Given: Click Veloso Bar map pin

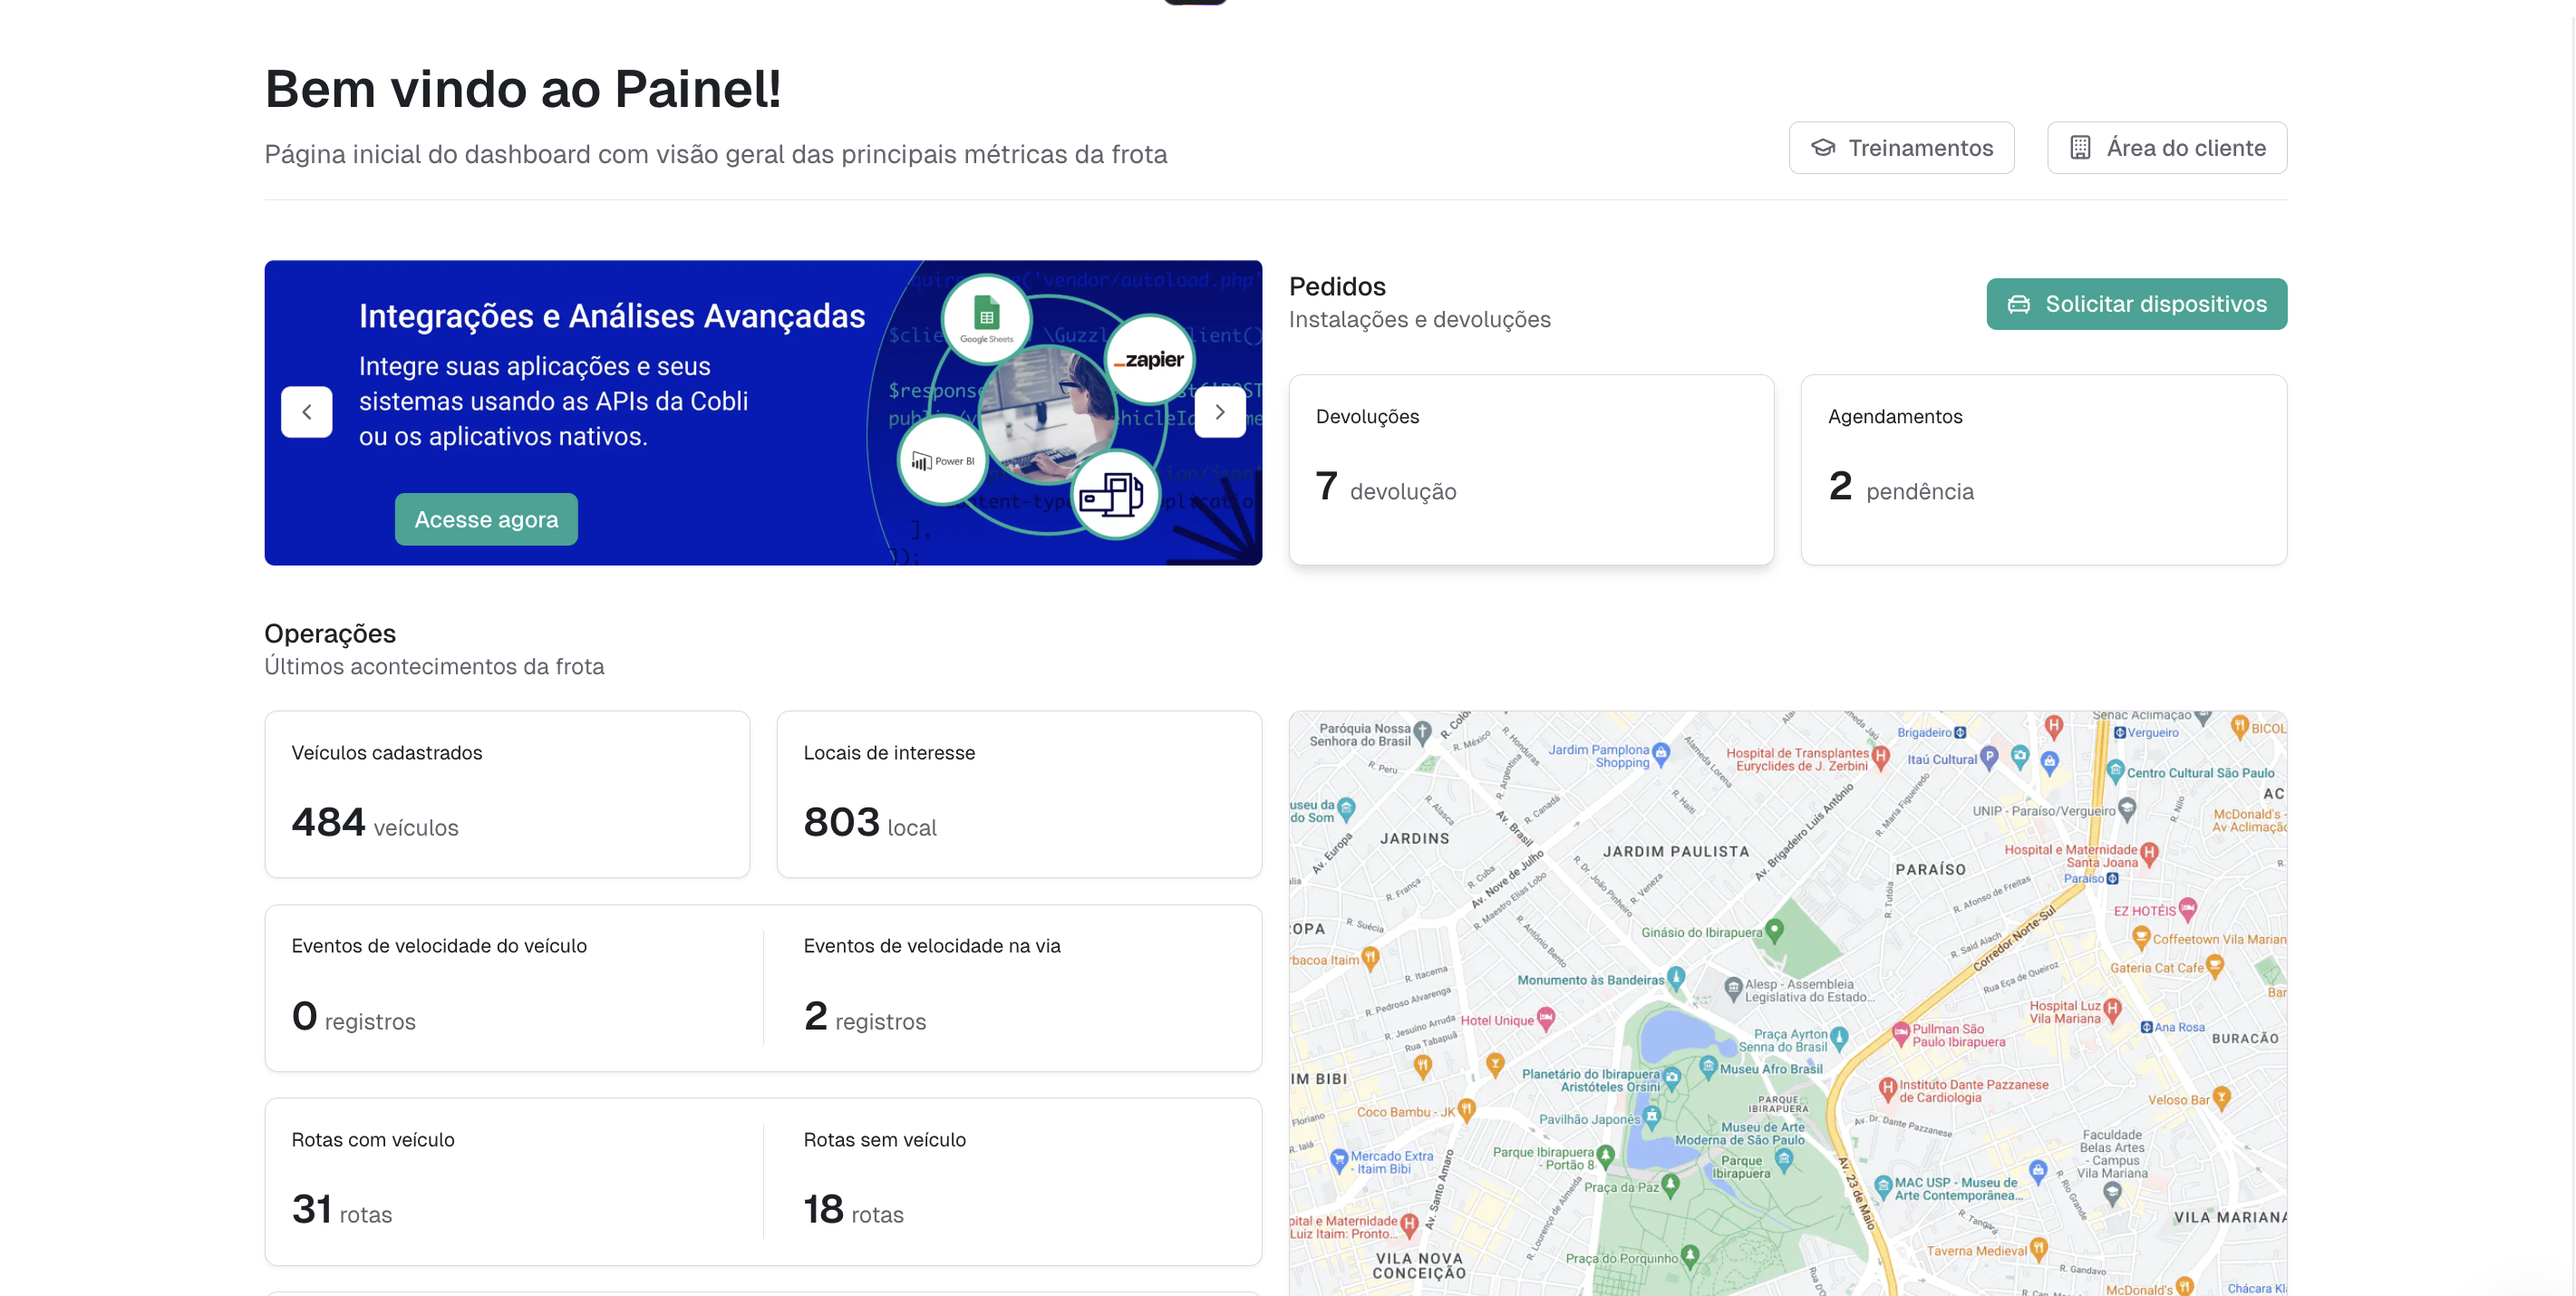Looking at the screenshot, I should pyautogui.click(x=2222, y=1097).
